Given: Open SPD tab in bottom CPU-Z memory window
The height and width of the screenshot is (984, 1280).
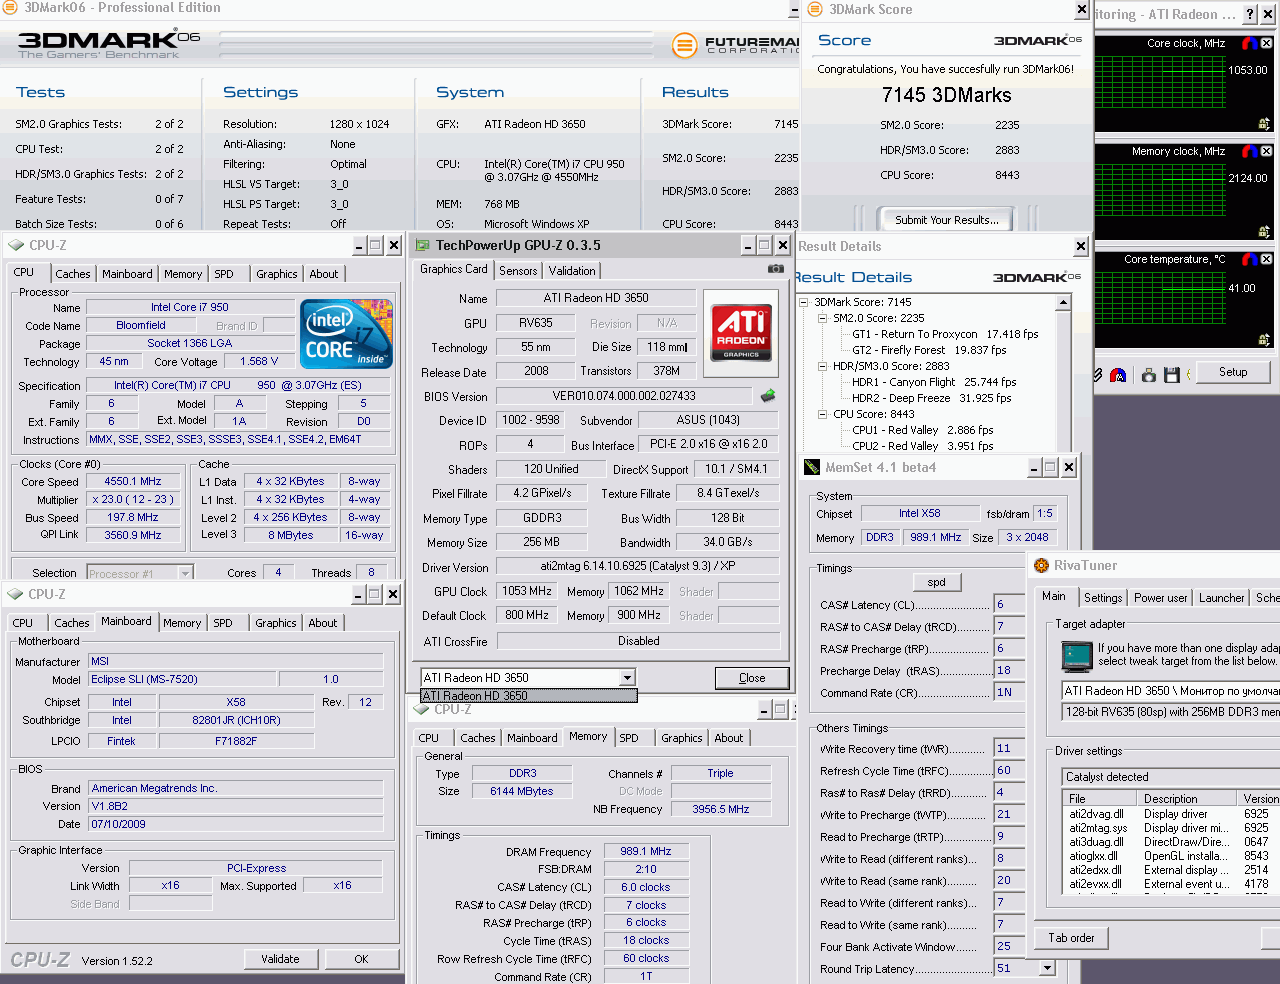Looking at the screenshot, I should (629, 738).
